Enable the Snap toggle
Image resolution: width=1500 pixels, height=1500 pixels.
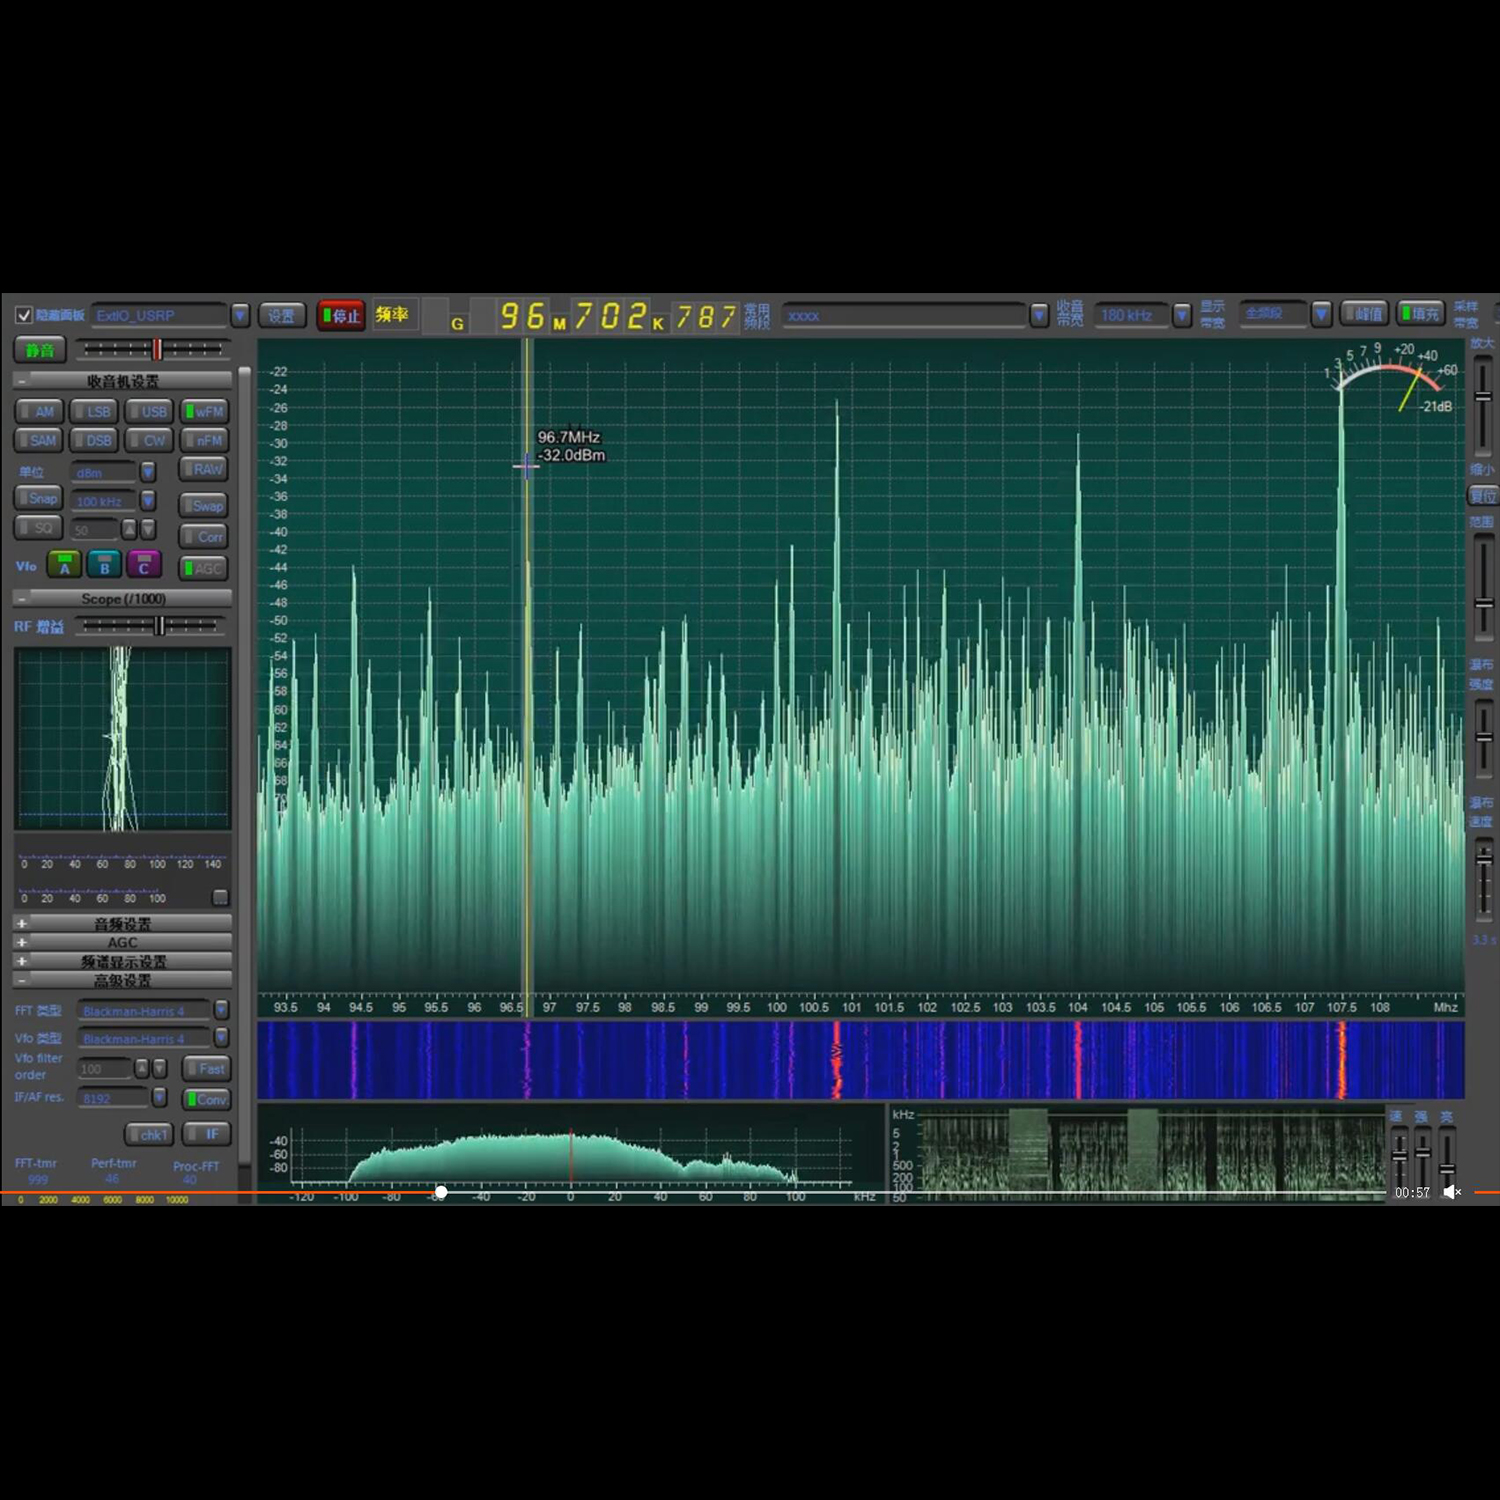(39, 498)
